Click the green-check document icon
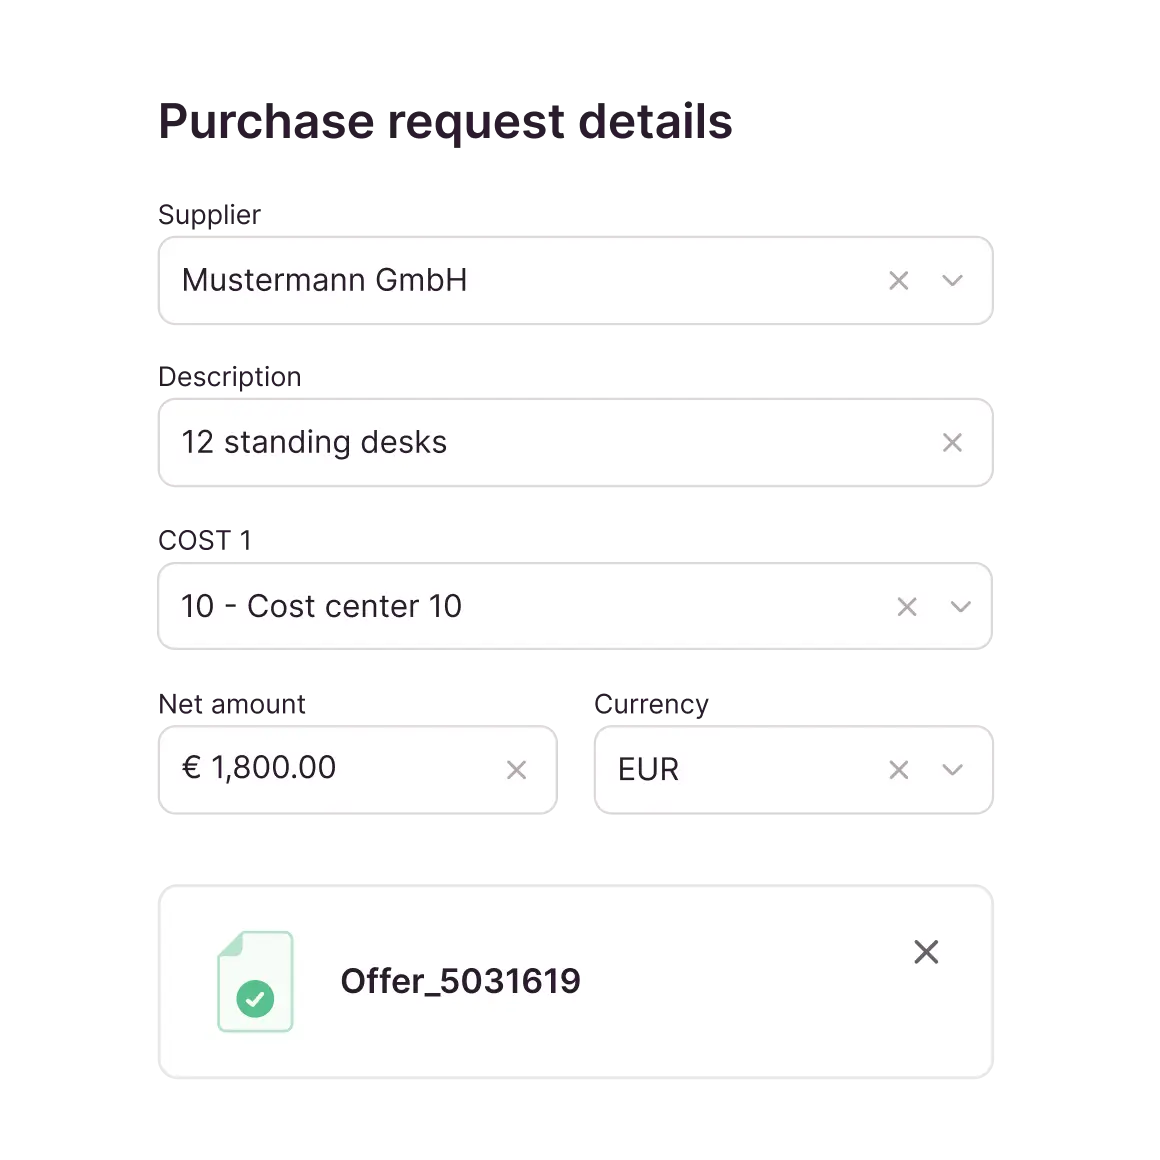 [255, 981]
